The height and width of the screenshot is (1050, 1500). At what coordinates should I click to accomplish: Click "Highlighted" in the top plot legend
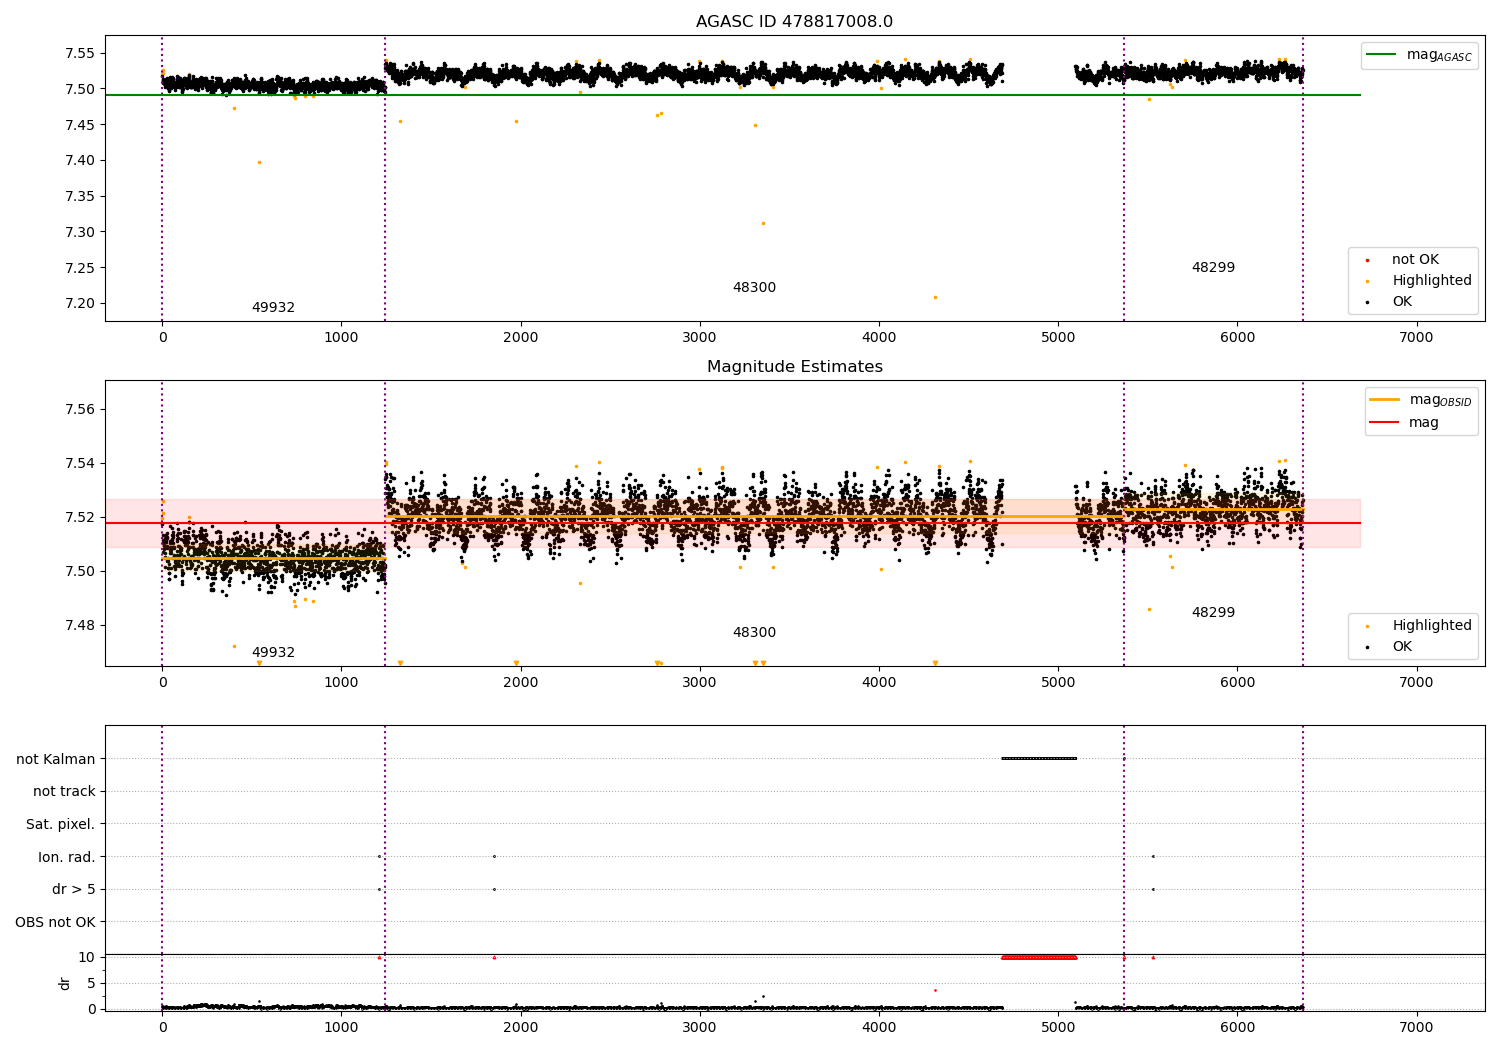[x=1432, y=280]
